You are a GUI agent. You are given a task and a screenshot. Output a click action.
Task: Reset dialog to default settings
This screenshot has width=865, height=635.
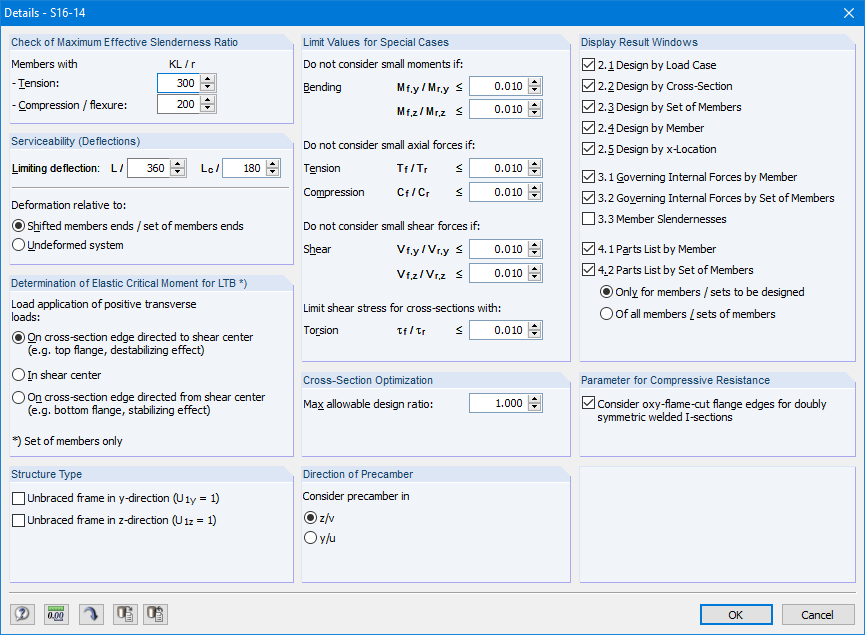pos(90,614)
